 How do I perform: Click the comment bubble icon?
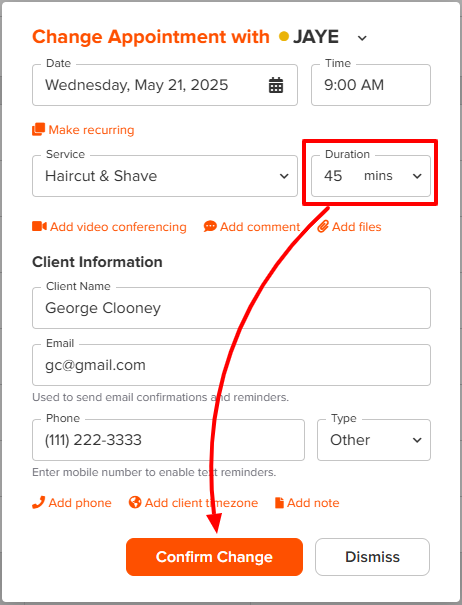point(210,226)
